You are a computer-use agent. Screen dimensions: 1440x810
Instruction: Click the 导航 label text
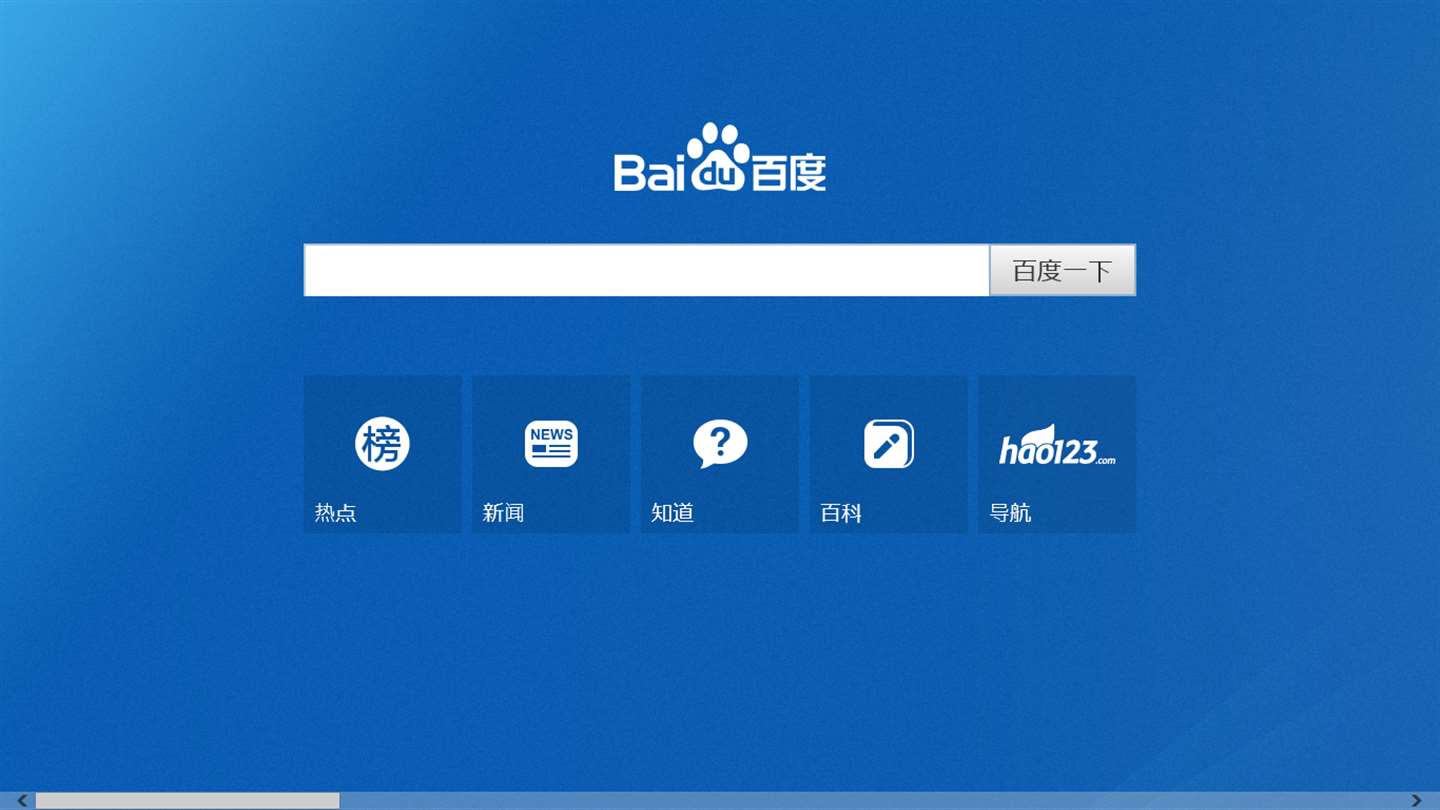pos(1010,513)
